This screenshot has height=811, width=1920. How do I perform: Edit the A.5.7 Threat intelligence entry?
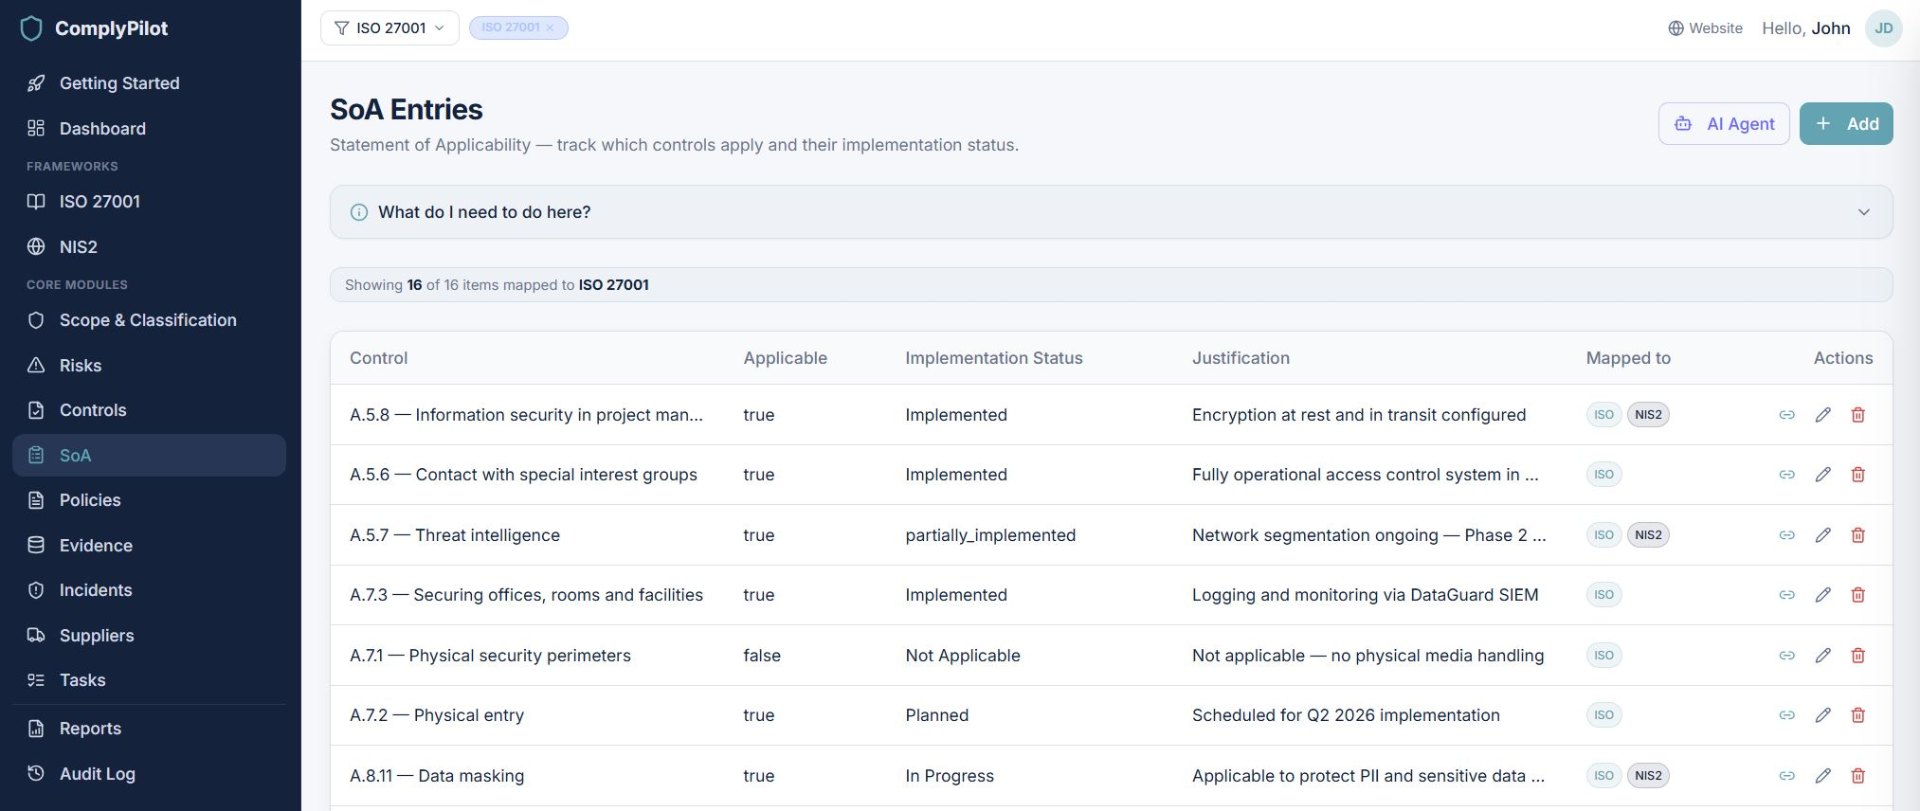(x=1823, y=535)
